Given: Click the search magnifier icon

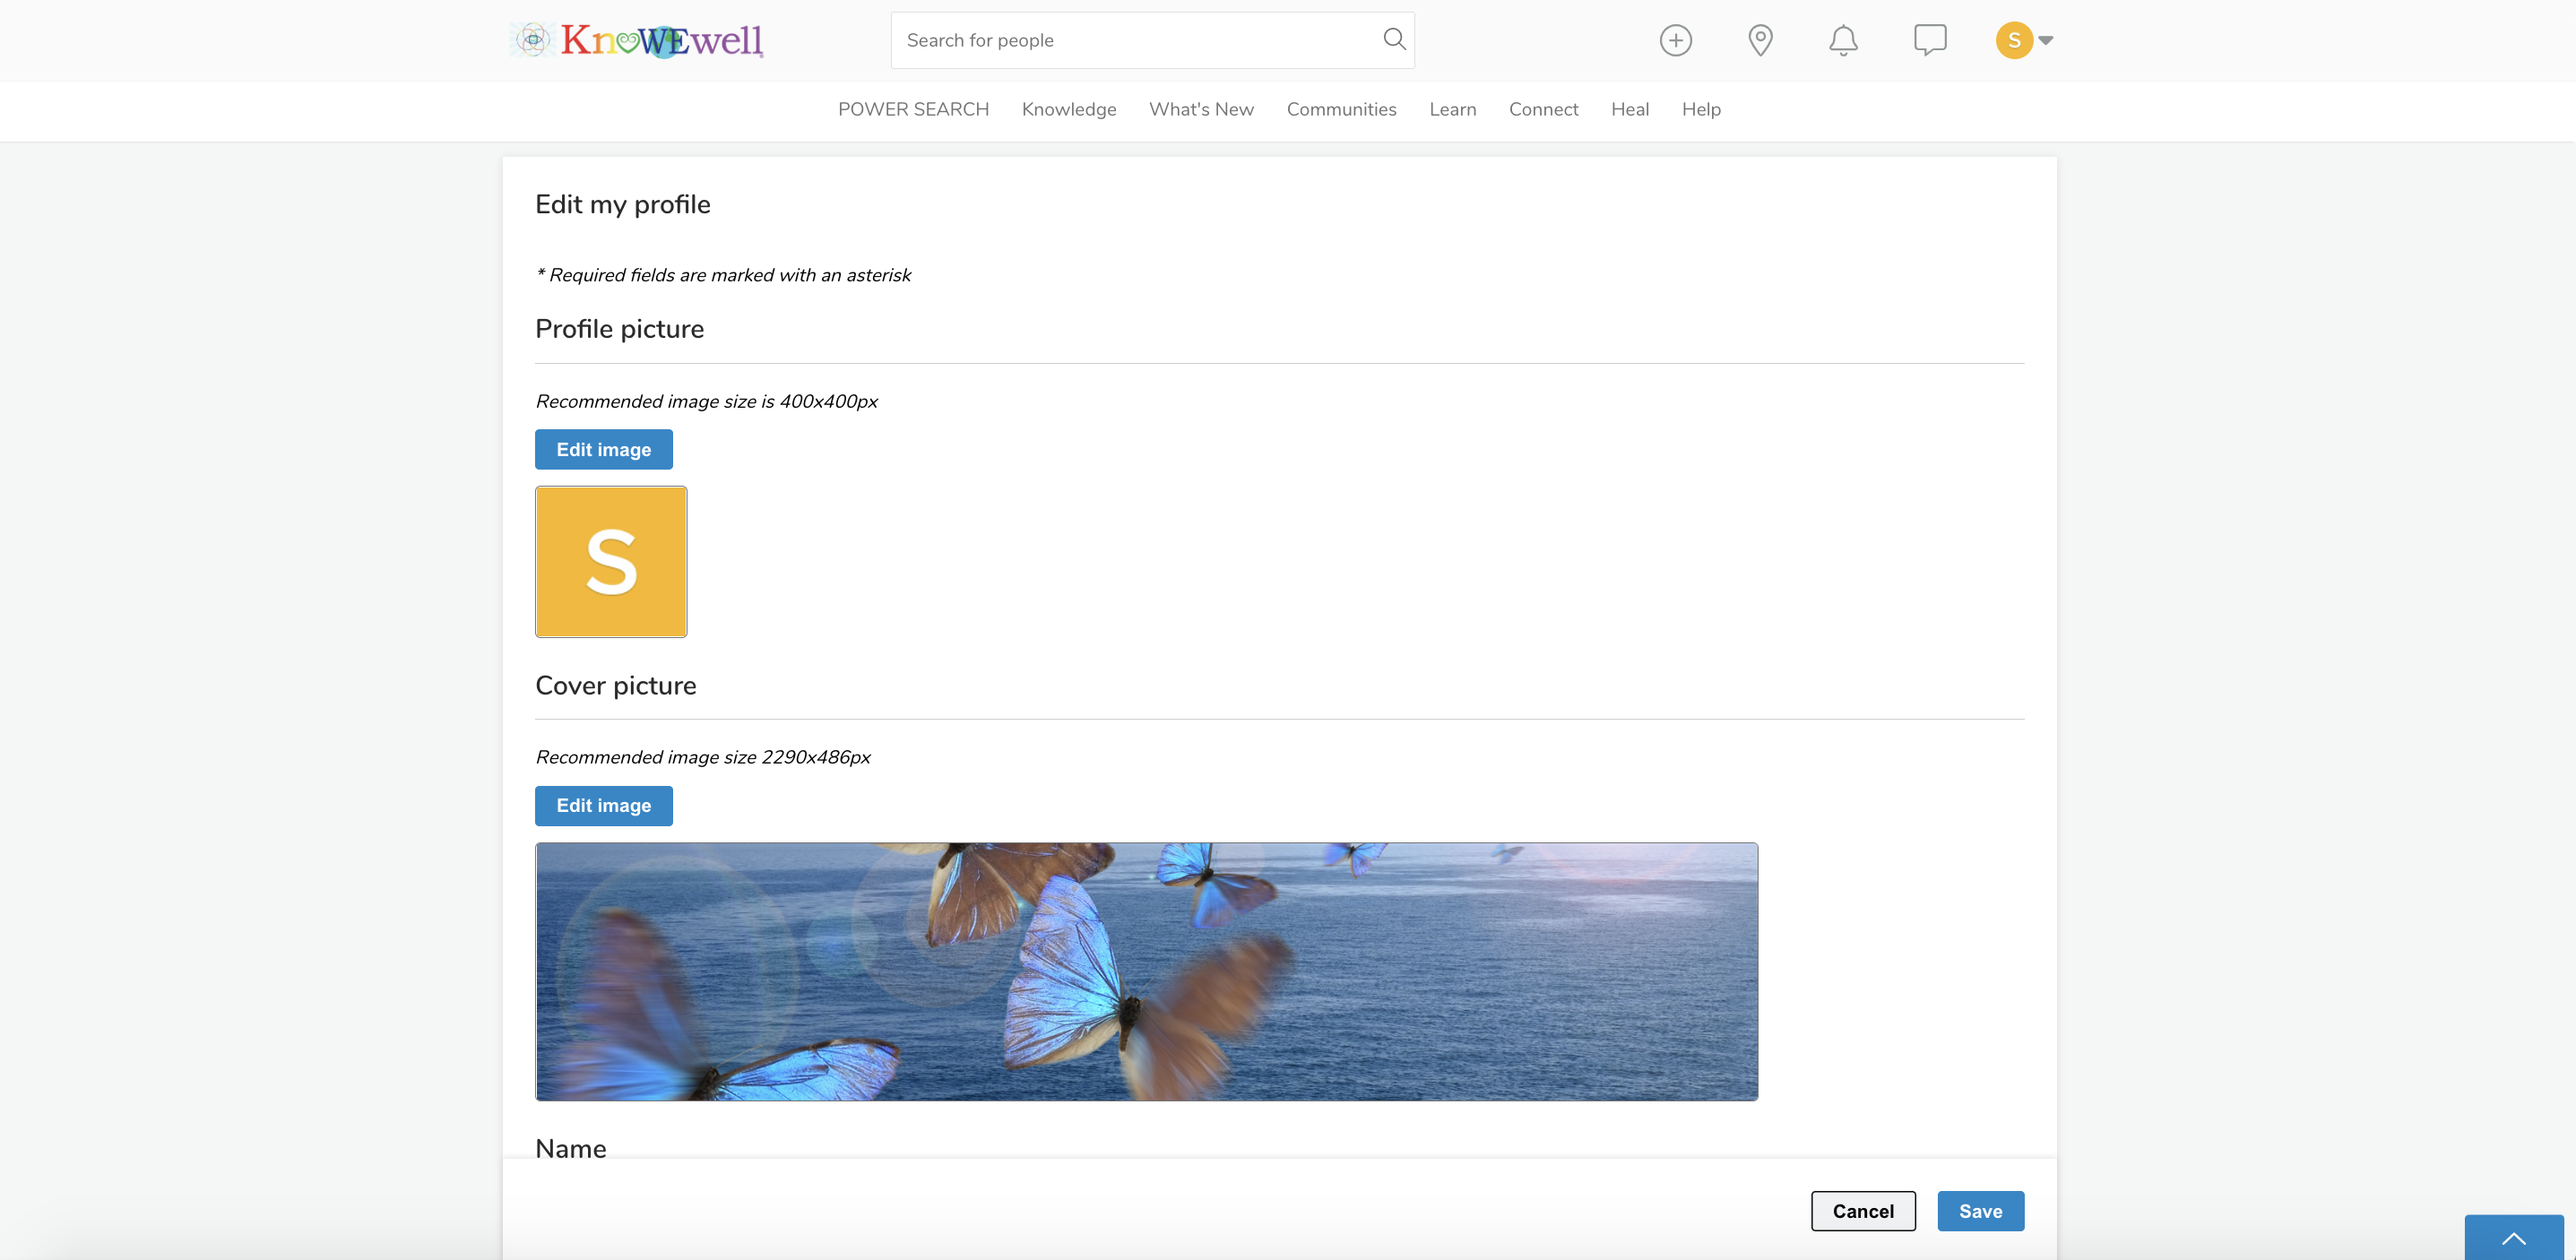Looking at the screenshot, I should [x=1394, y=39].
